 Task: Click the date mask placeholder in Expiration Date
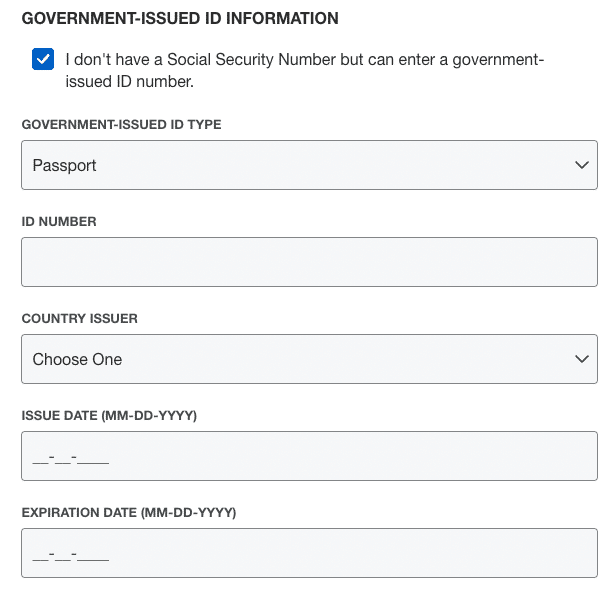[70, 555]
